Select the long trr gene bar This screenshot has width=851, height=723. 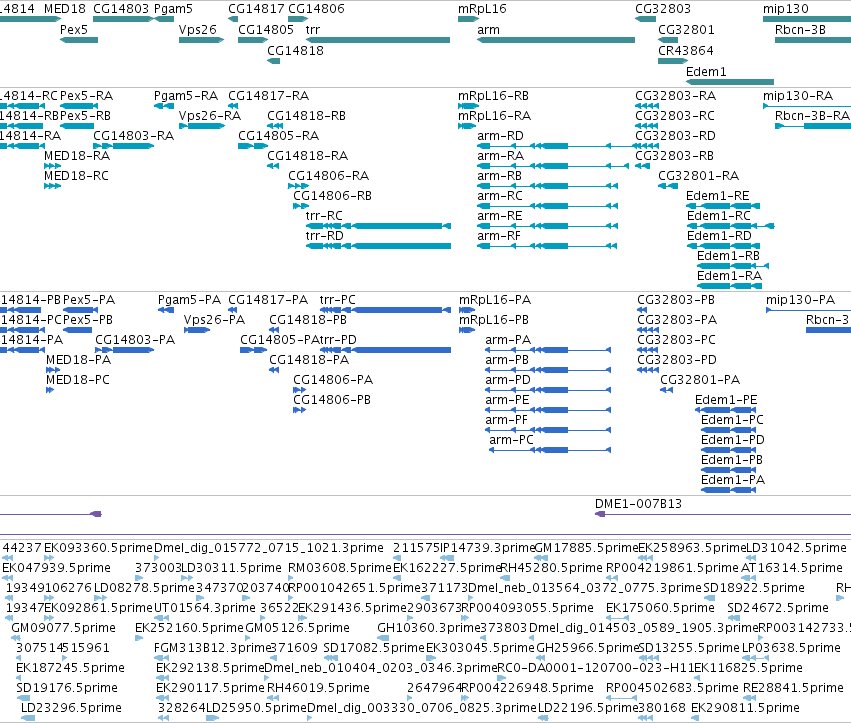(378, 40)
